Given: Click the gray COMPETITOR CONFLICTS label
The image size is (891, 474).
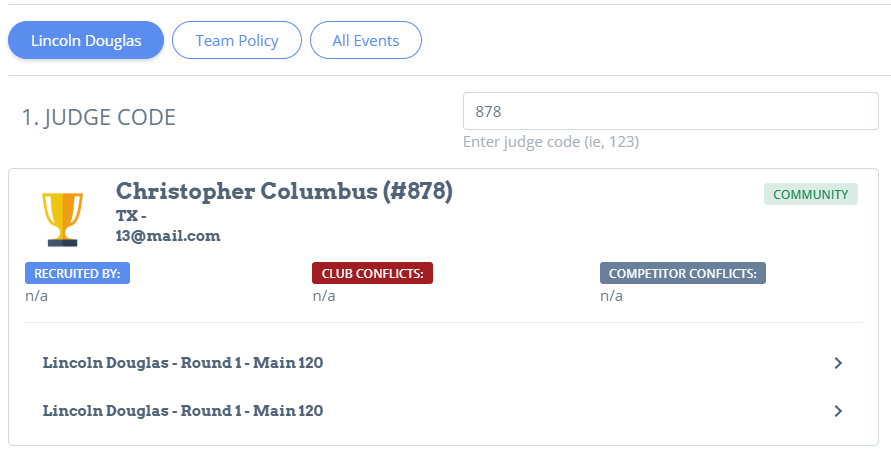Looking at the screenshot, I should click(682, 273).
